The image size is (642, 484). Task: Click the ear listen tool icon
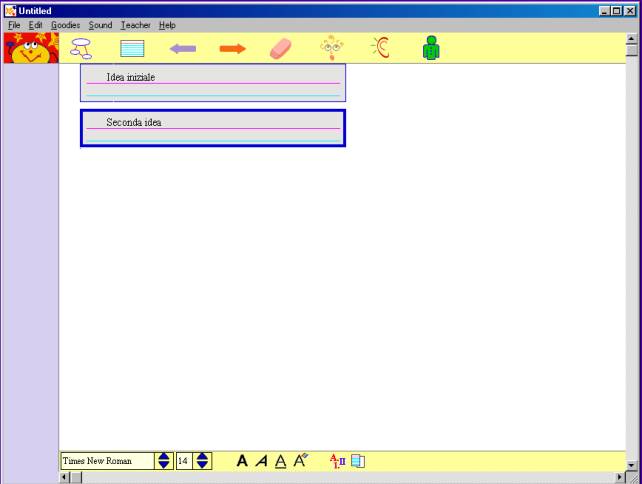[x=381, y=47]
